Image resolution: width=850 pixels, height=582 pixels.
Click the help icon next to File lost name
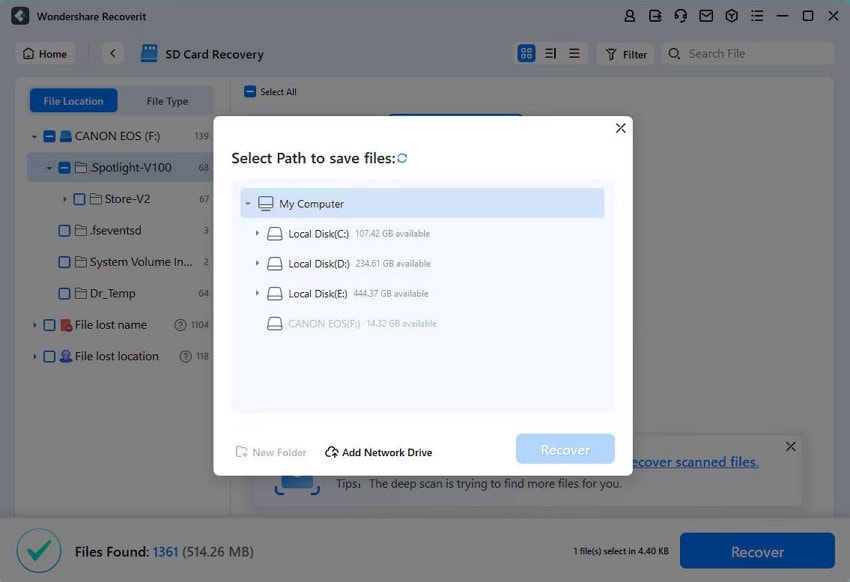pos(180,325)
